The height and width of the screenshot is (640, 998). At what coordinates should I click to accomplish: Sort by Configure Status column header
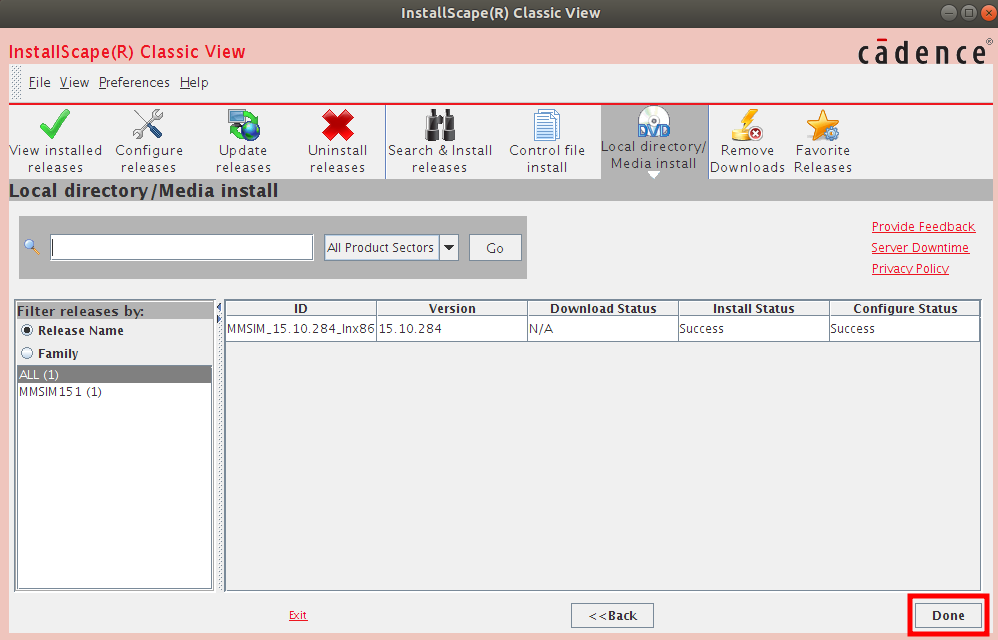click(x=904, y=308)
